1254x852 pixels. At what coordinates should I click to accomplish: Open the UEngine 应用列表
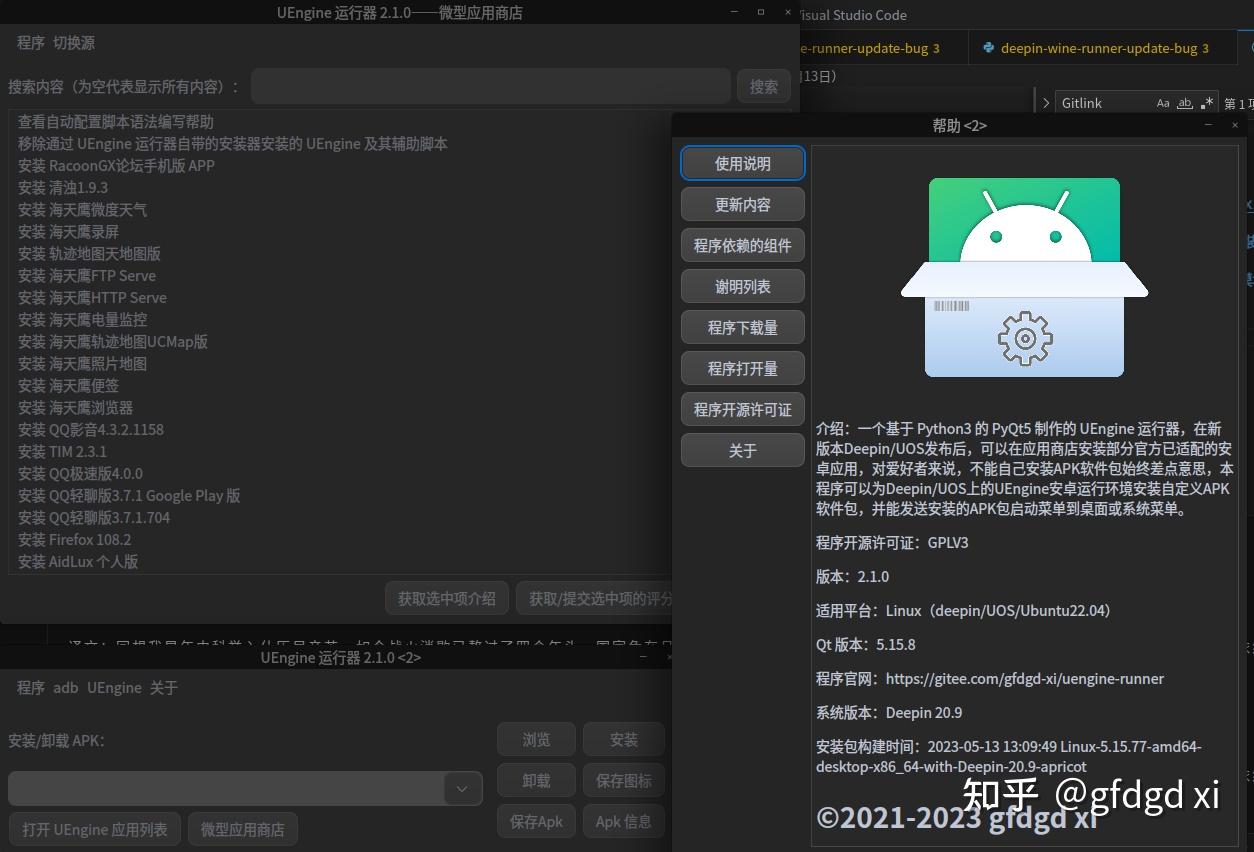click(94, 828)
